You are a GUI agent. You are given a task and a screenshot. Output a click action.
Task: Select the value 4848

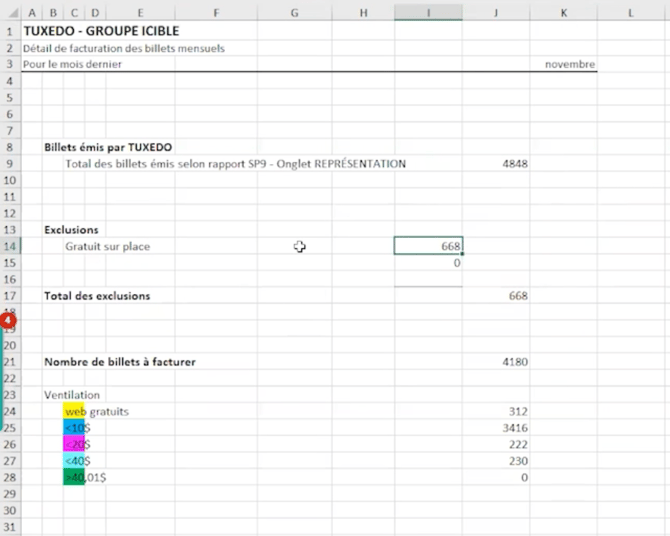[x=515, y=164]
